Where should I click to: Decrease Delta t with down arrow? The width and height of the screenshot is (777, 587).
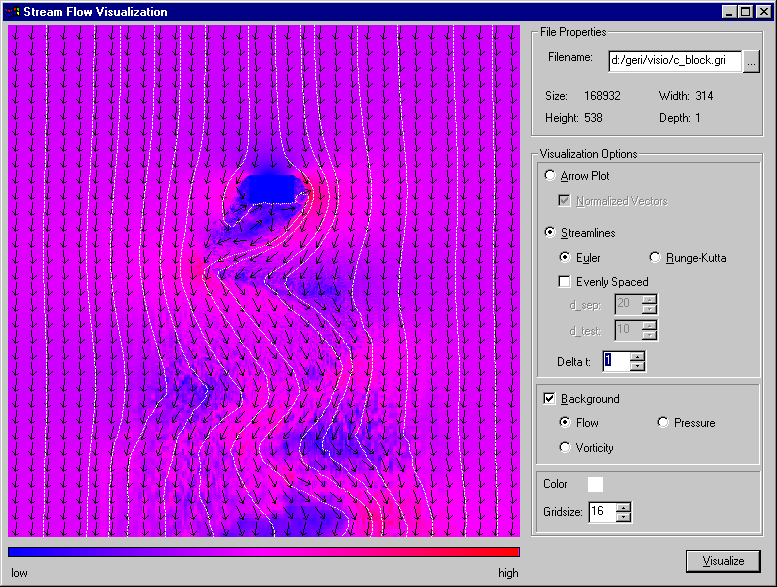coord(638,366)
